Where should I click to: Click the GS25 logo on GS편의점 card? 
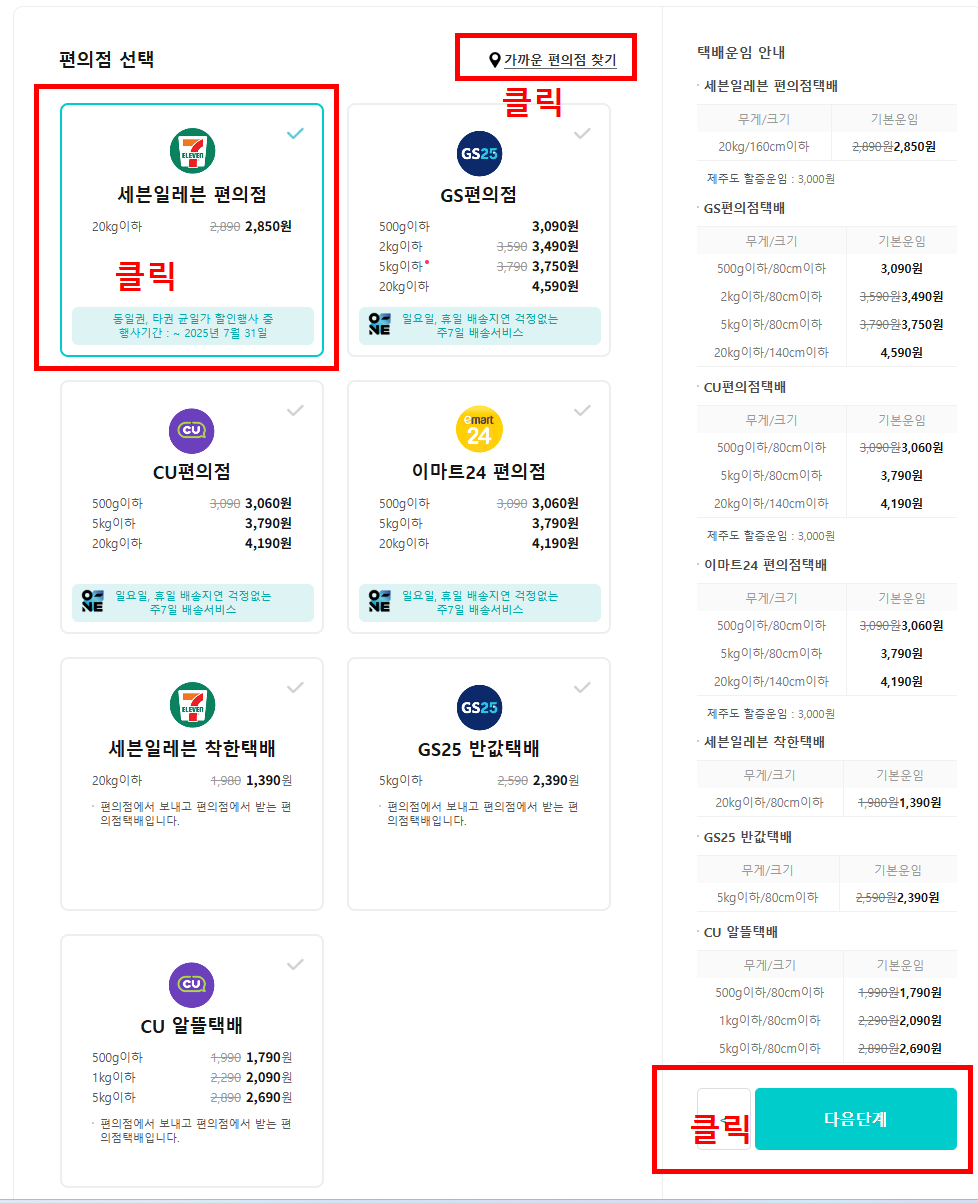tap(479, 153)
